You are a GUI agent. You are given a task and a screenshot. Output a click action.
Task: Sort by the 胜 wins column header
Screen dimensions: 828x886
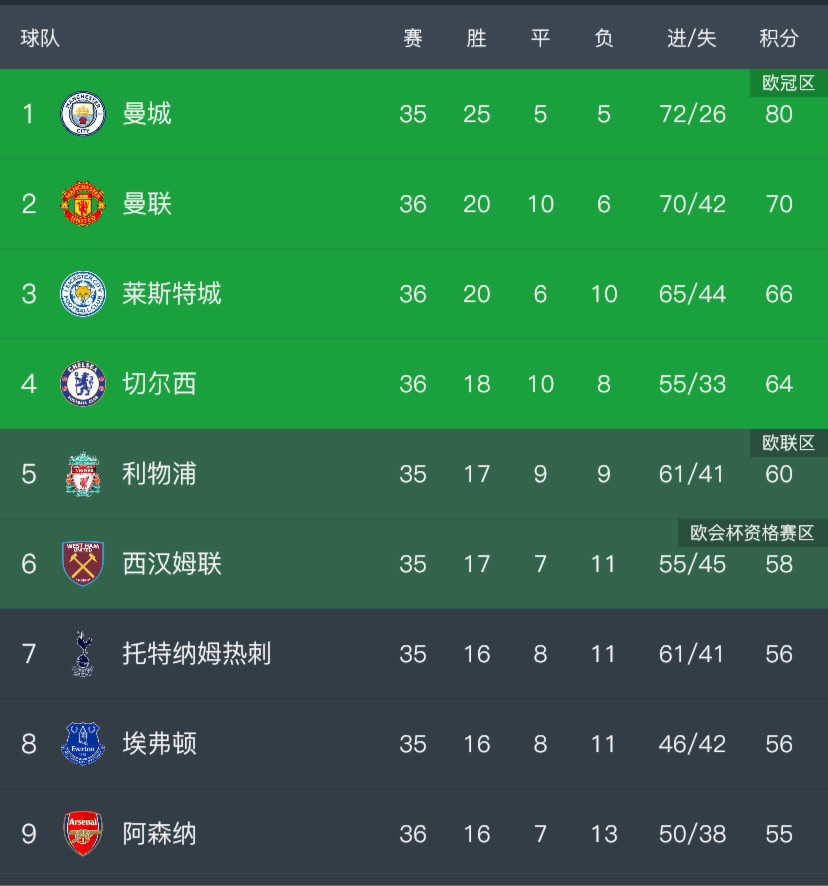click(476, 38)
